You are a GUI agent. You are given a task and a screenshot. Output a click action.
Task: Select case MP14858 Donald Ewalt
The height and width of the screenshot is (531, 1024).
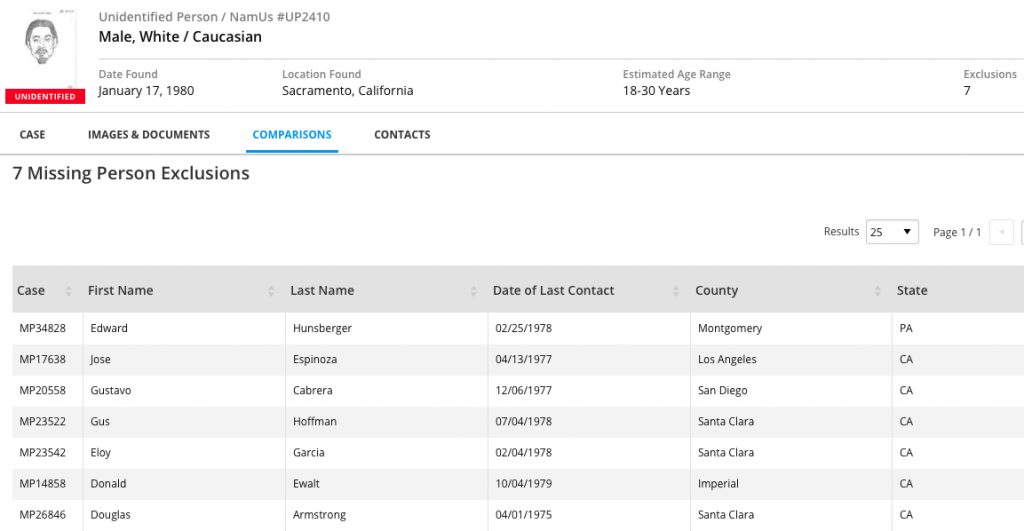point(42,484)
